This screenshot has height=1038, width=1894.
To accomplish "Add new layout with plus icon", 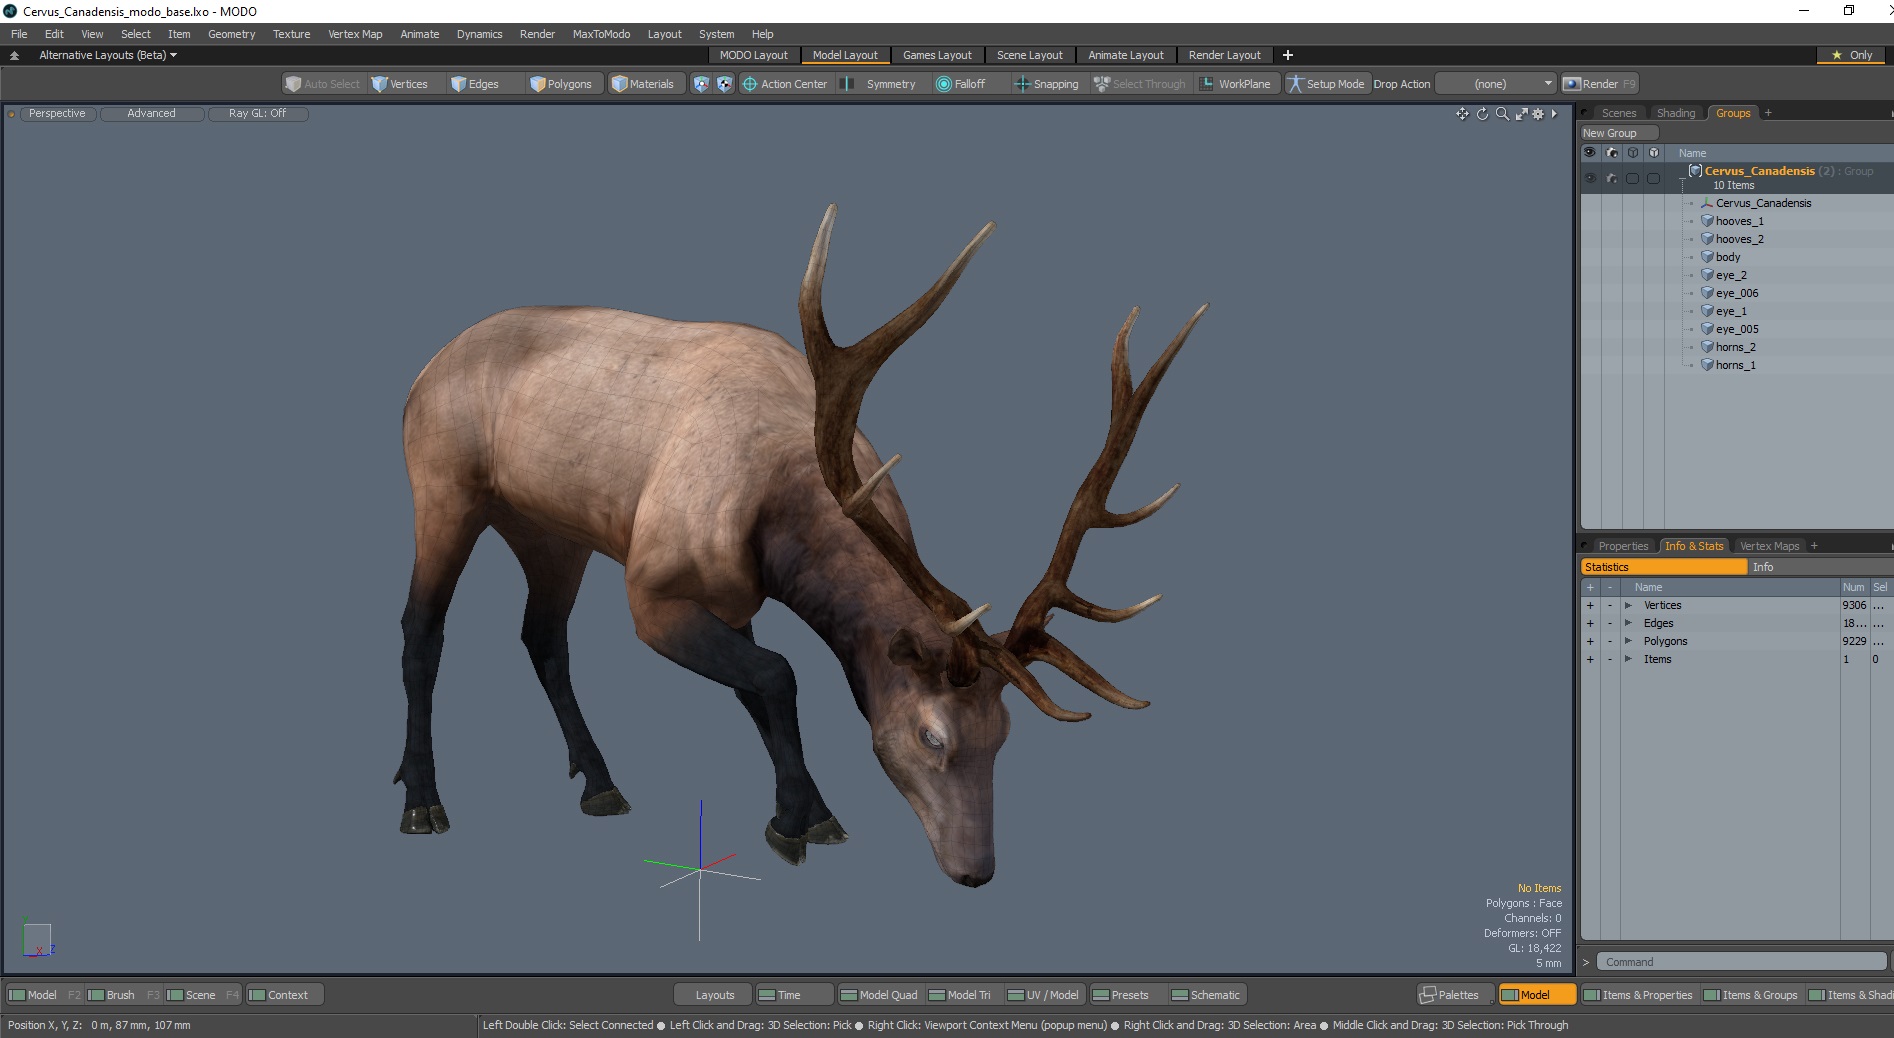I will tap(1288, 55).
